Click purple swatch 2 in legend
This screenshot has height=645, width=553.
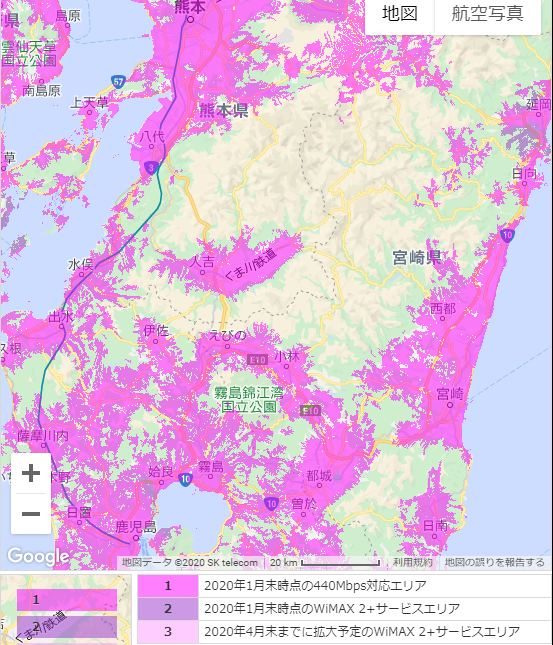pos(168,609)
